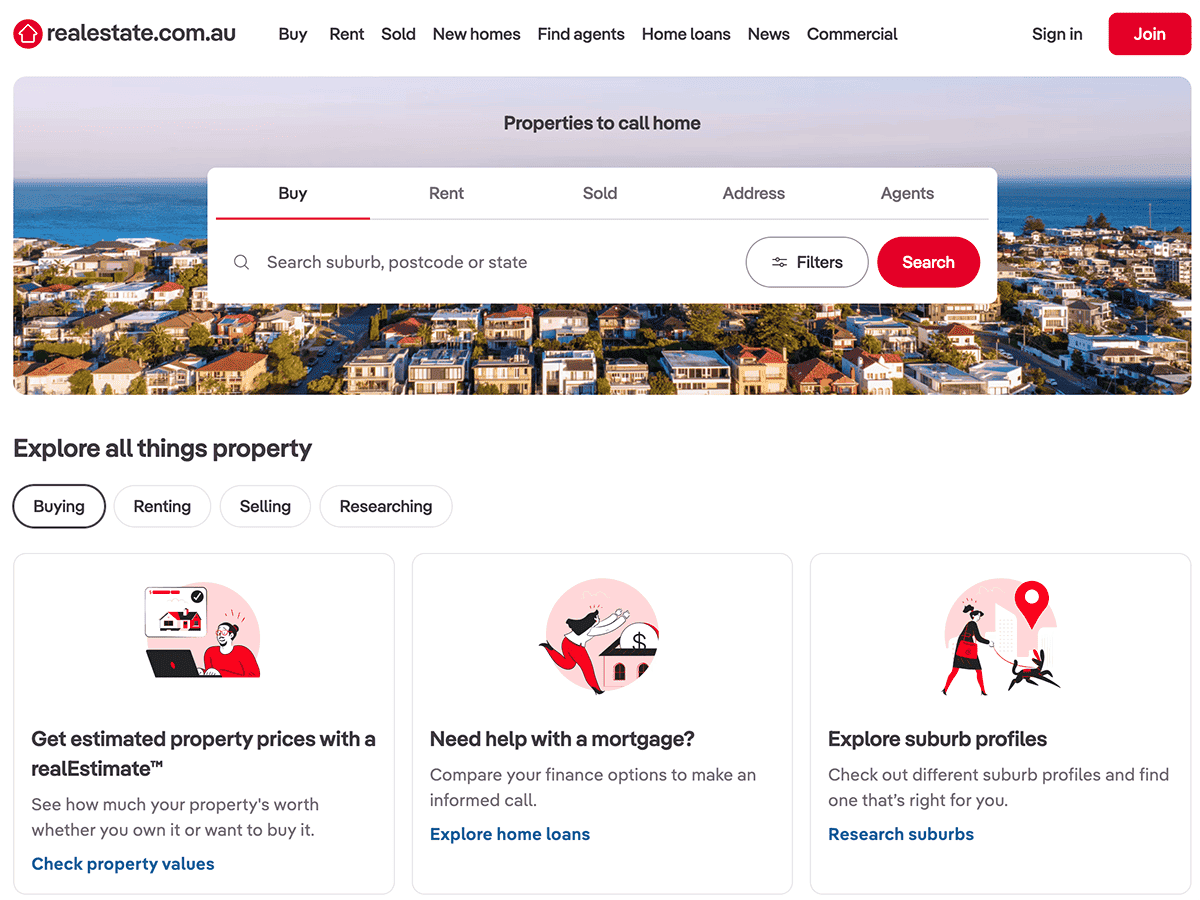
Task: Select the Buying category pill
Action: (x=59, y=506)
